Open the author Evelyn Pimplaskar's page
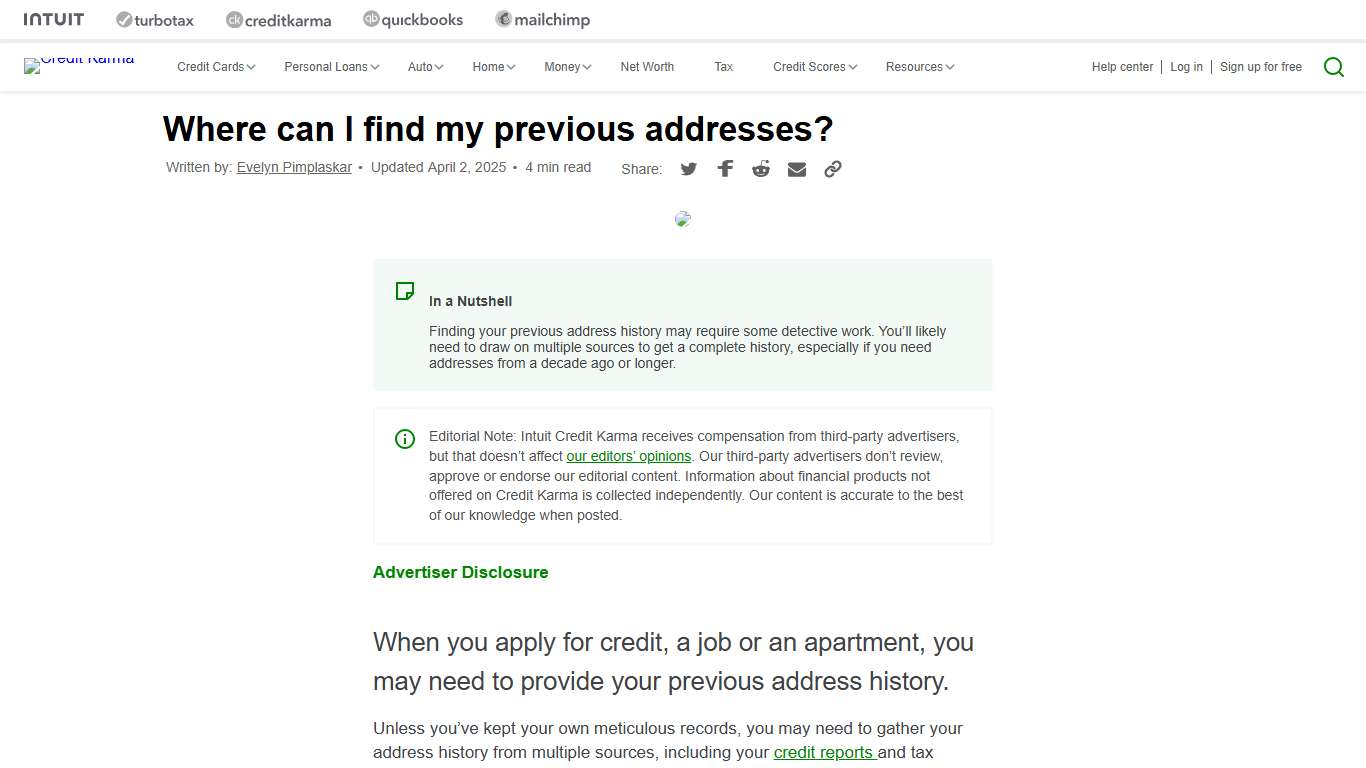 (294, 167)
